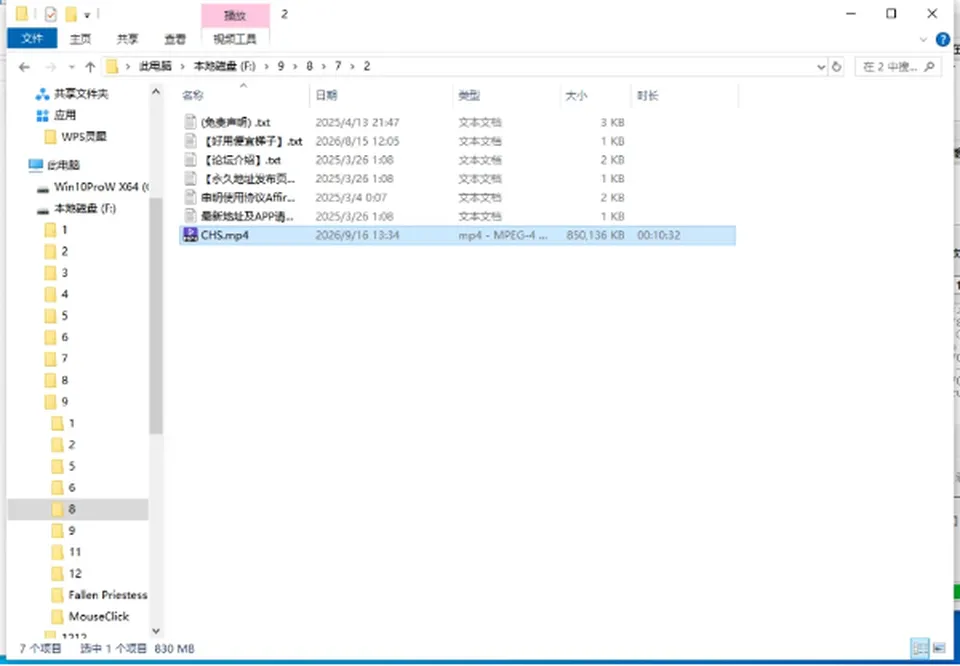This screenshot has width=960, height=666.
Task: Click the folder icon beside MouseClick
Action: (x=58, y=616)
